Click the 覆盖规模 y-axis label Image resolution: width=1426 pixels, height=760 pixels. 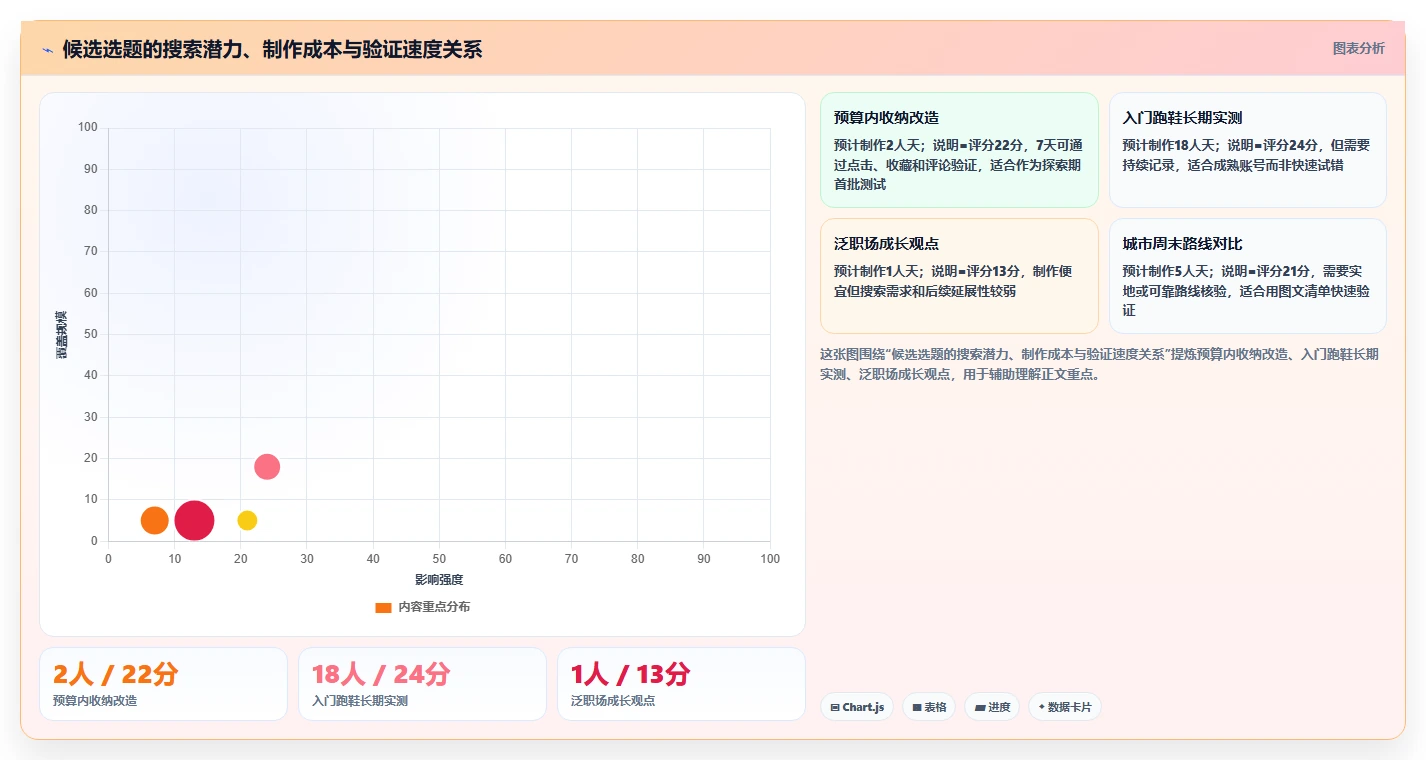(62, 335)
